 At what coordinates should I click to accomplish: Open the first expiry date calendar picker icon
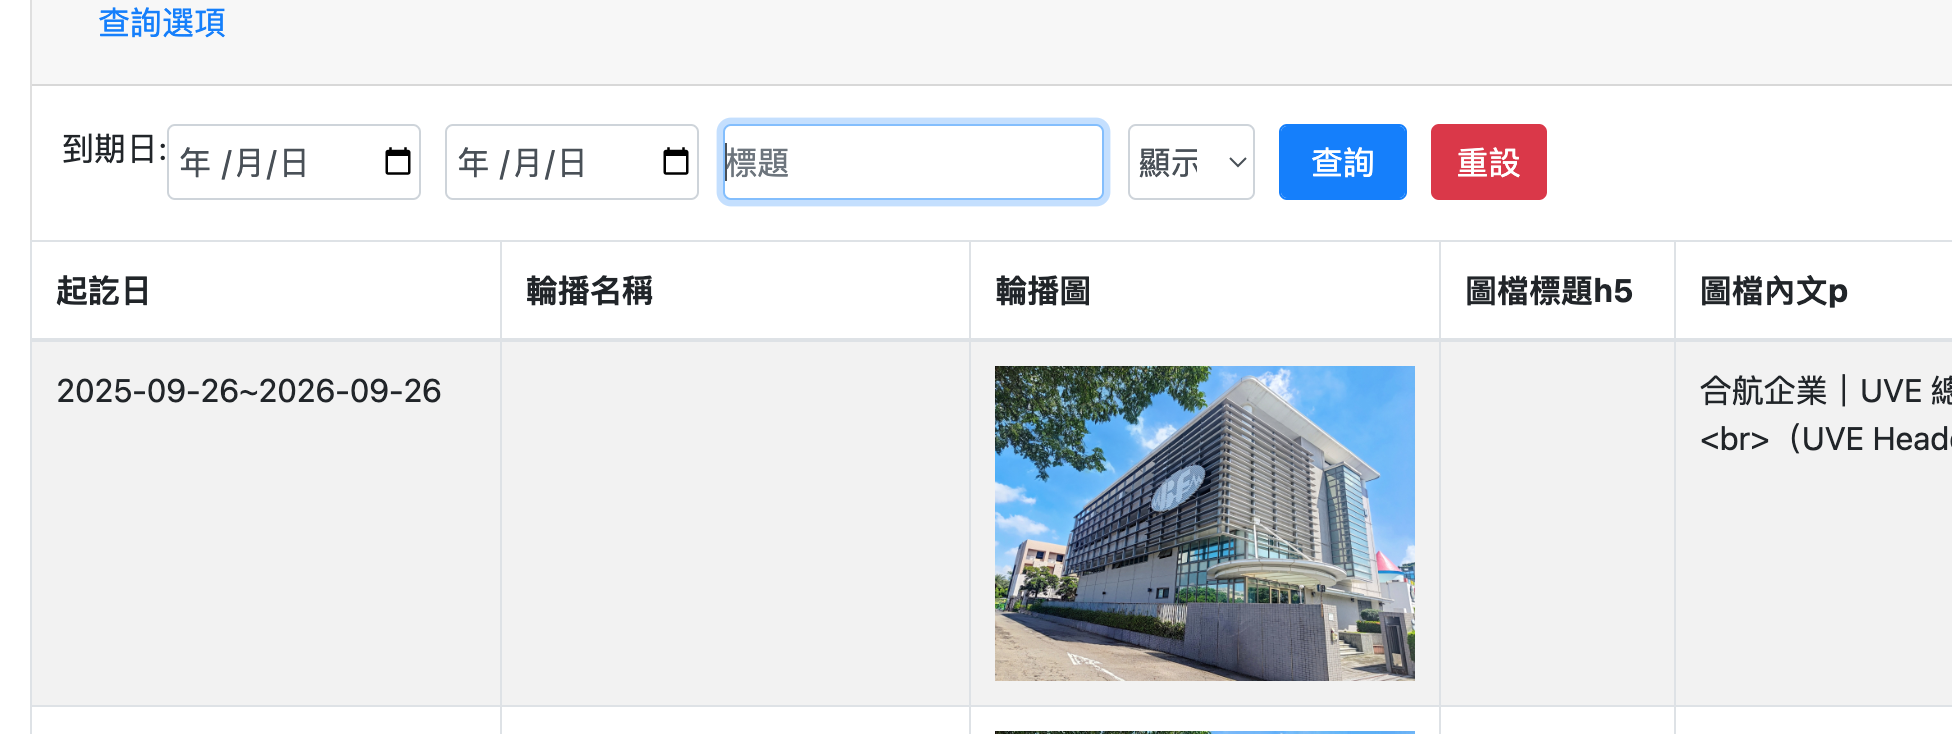coord(398,162)
